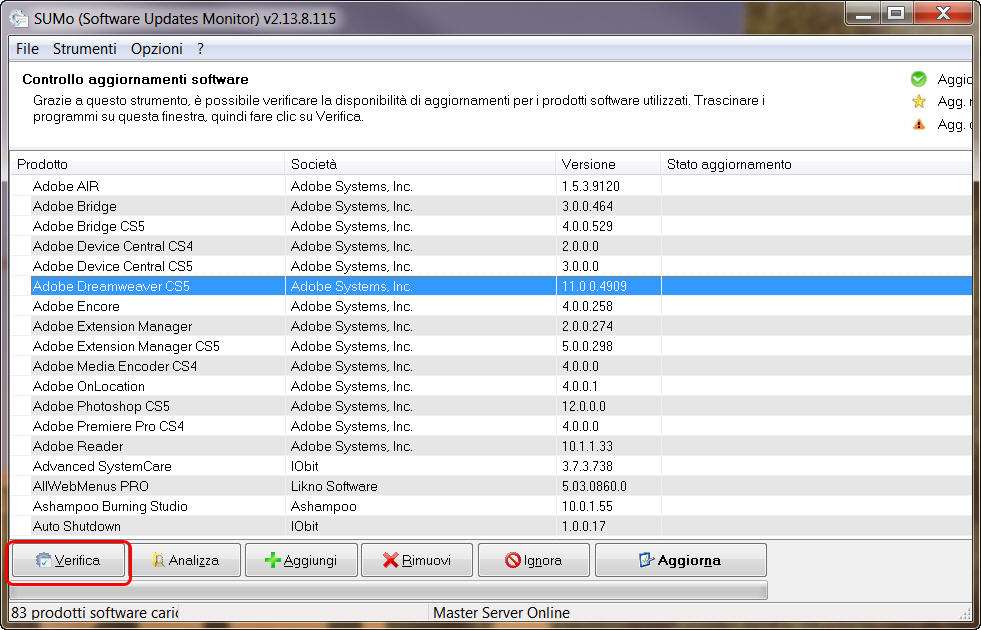
Task: Click the red X Rimuovi button
Action: [x=416, y=561]
